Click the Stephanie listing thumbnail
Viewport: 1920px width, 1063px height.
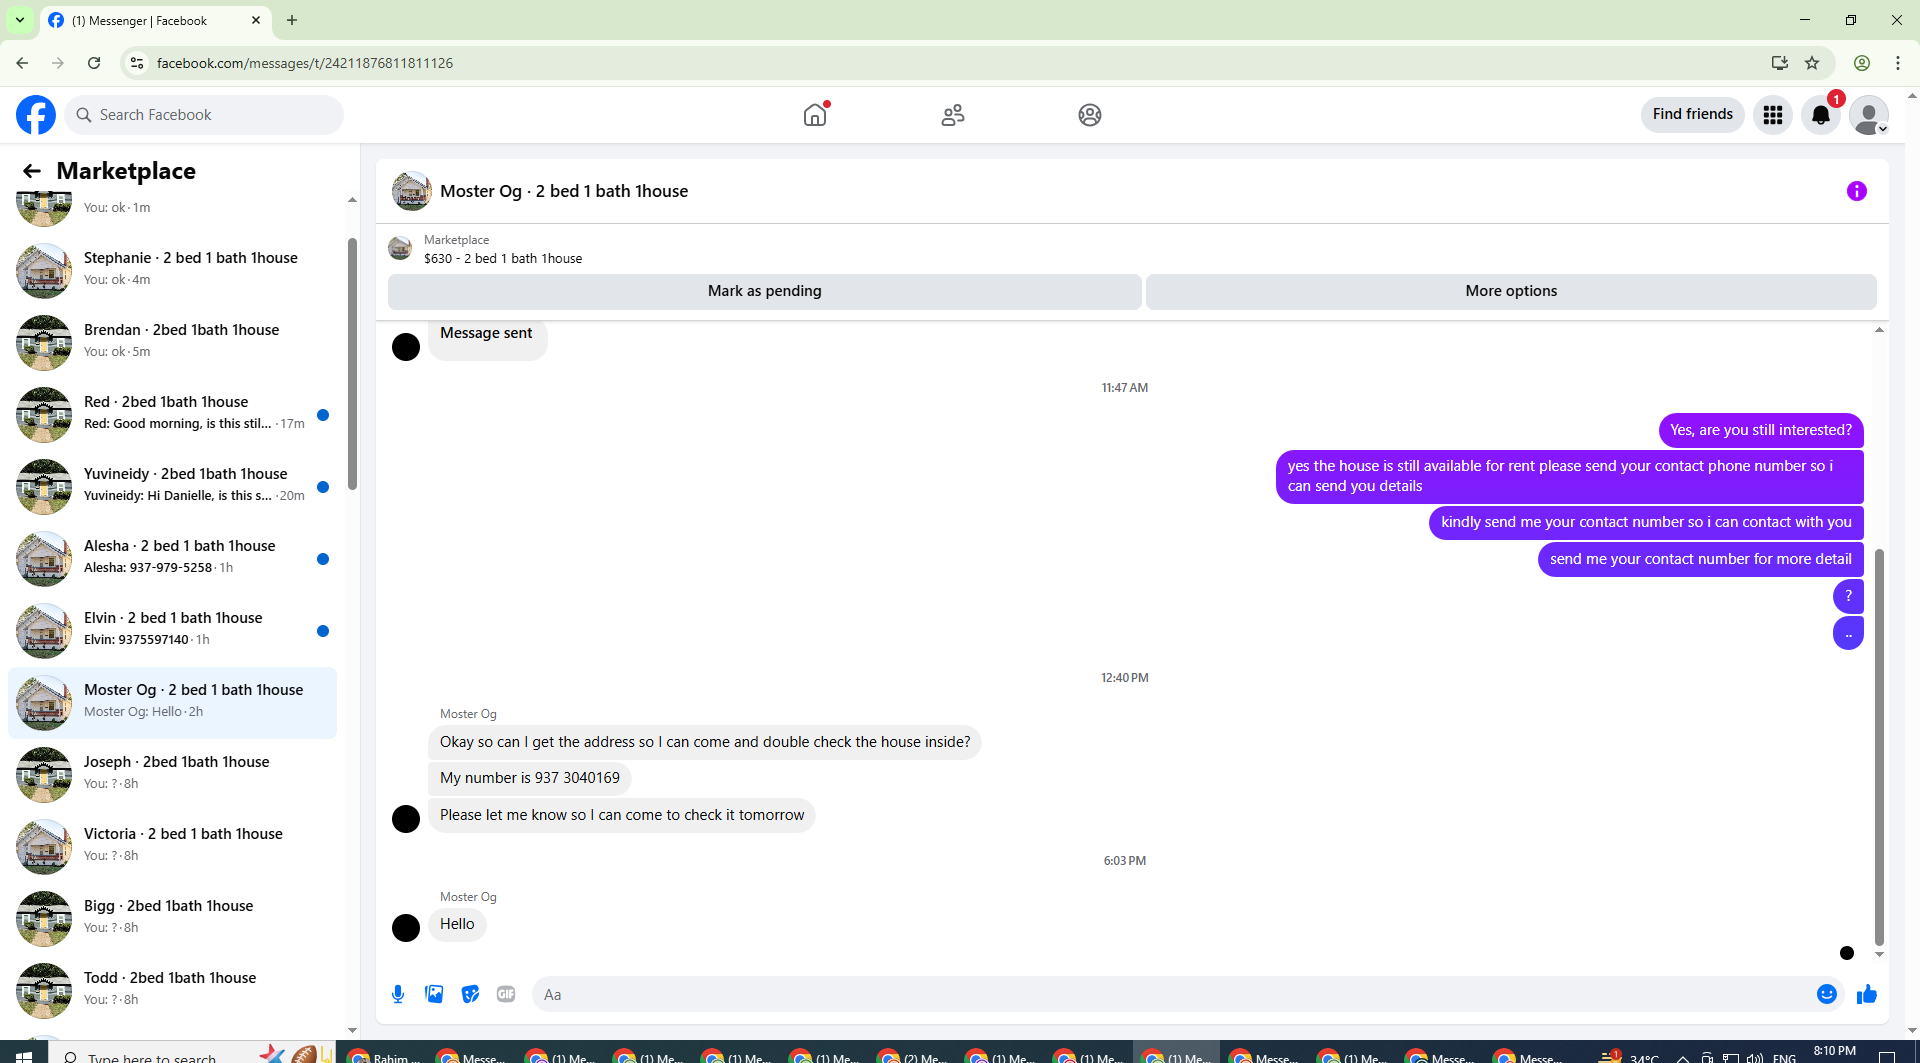point(44,271)
